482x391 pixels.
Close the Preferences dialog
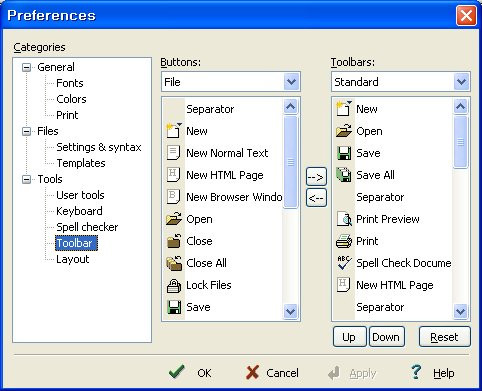[x=466, y=15]
